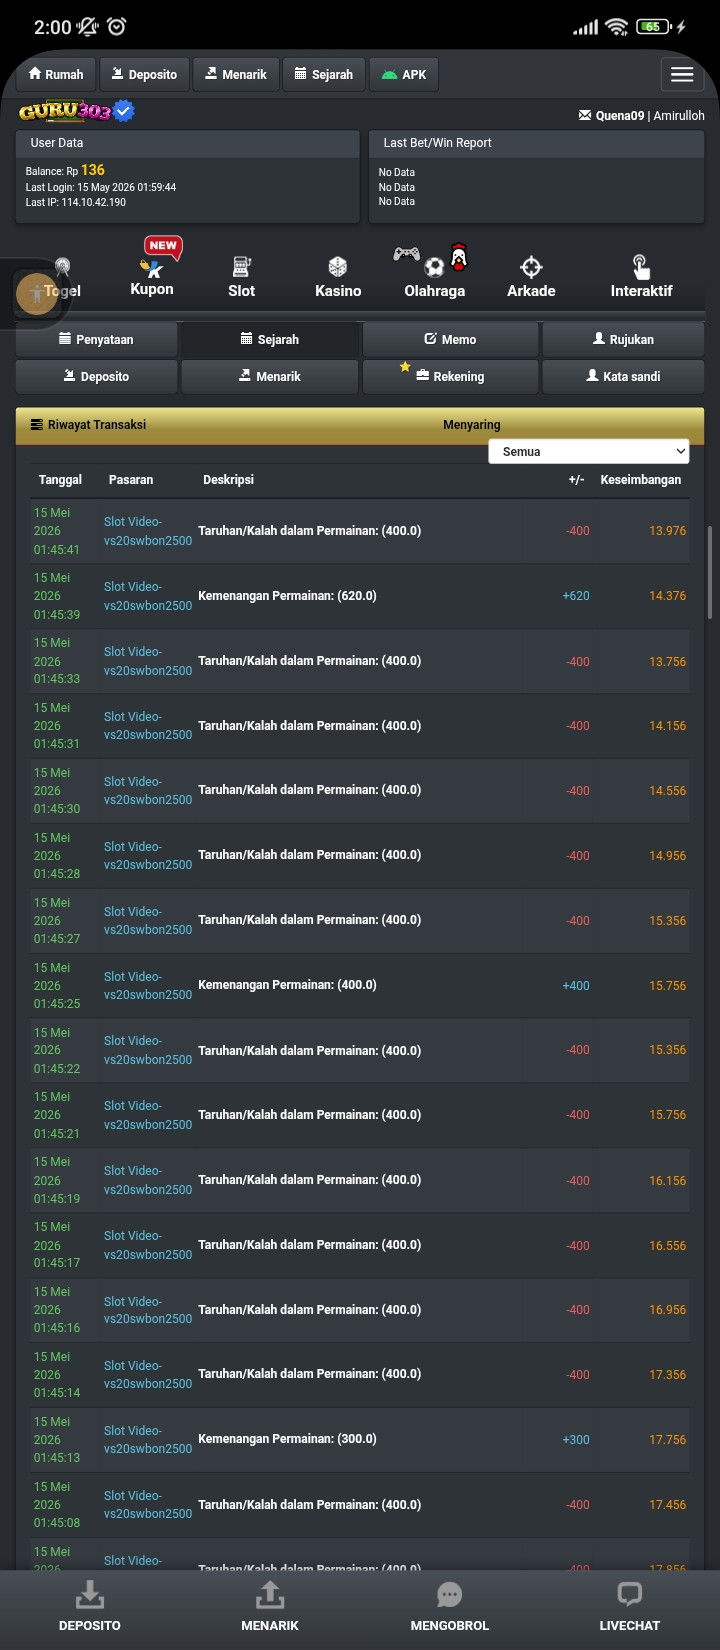The width and height of the screenshot is (720, 1650).
Task: Tap the MENGOBROL chat bubble icon
Action: pos(450,1594)
